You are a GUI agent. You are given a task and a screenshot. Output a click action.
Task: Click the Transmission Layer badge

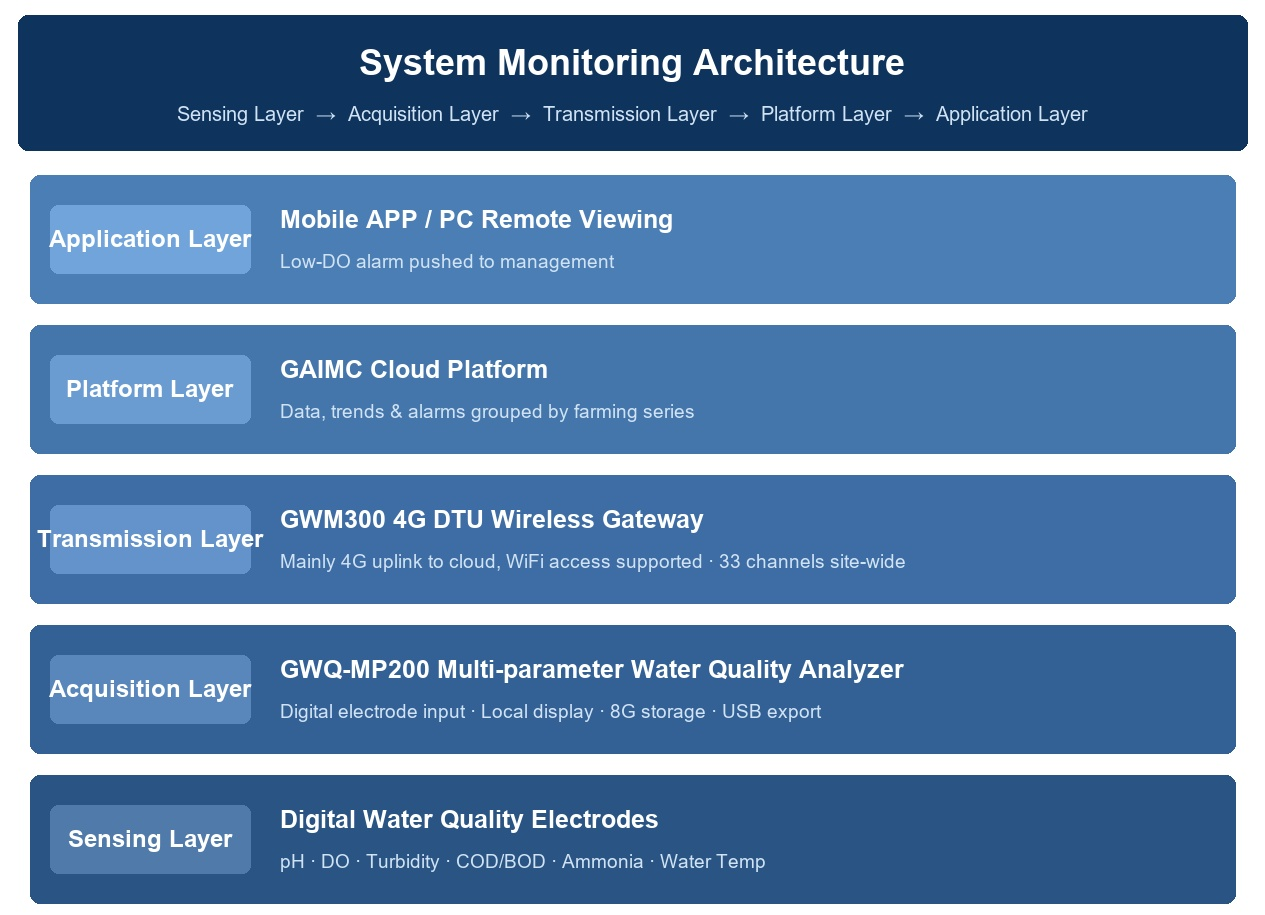[x=150, y=539]
